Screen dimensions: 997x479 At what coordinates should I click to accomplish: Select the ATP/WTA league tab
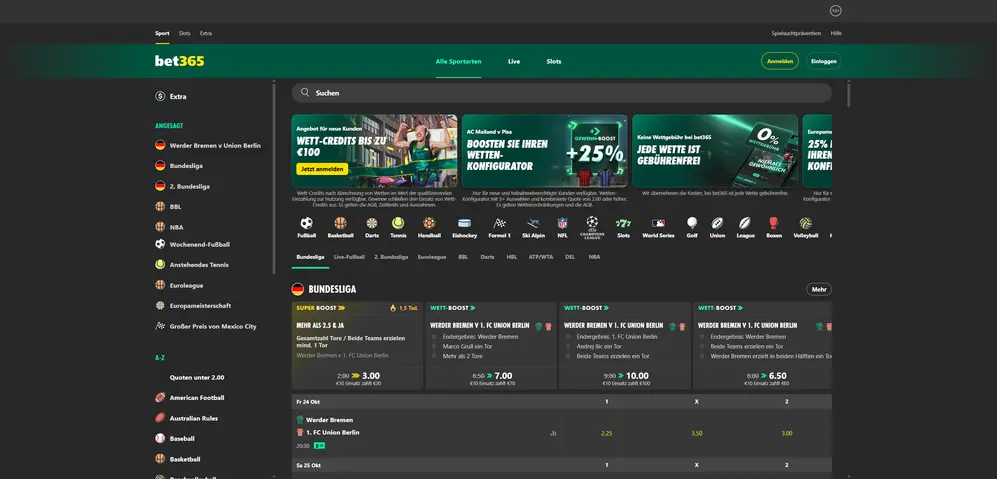538,257
